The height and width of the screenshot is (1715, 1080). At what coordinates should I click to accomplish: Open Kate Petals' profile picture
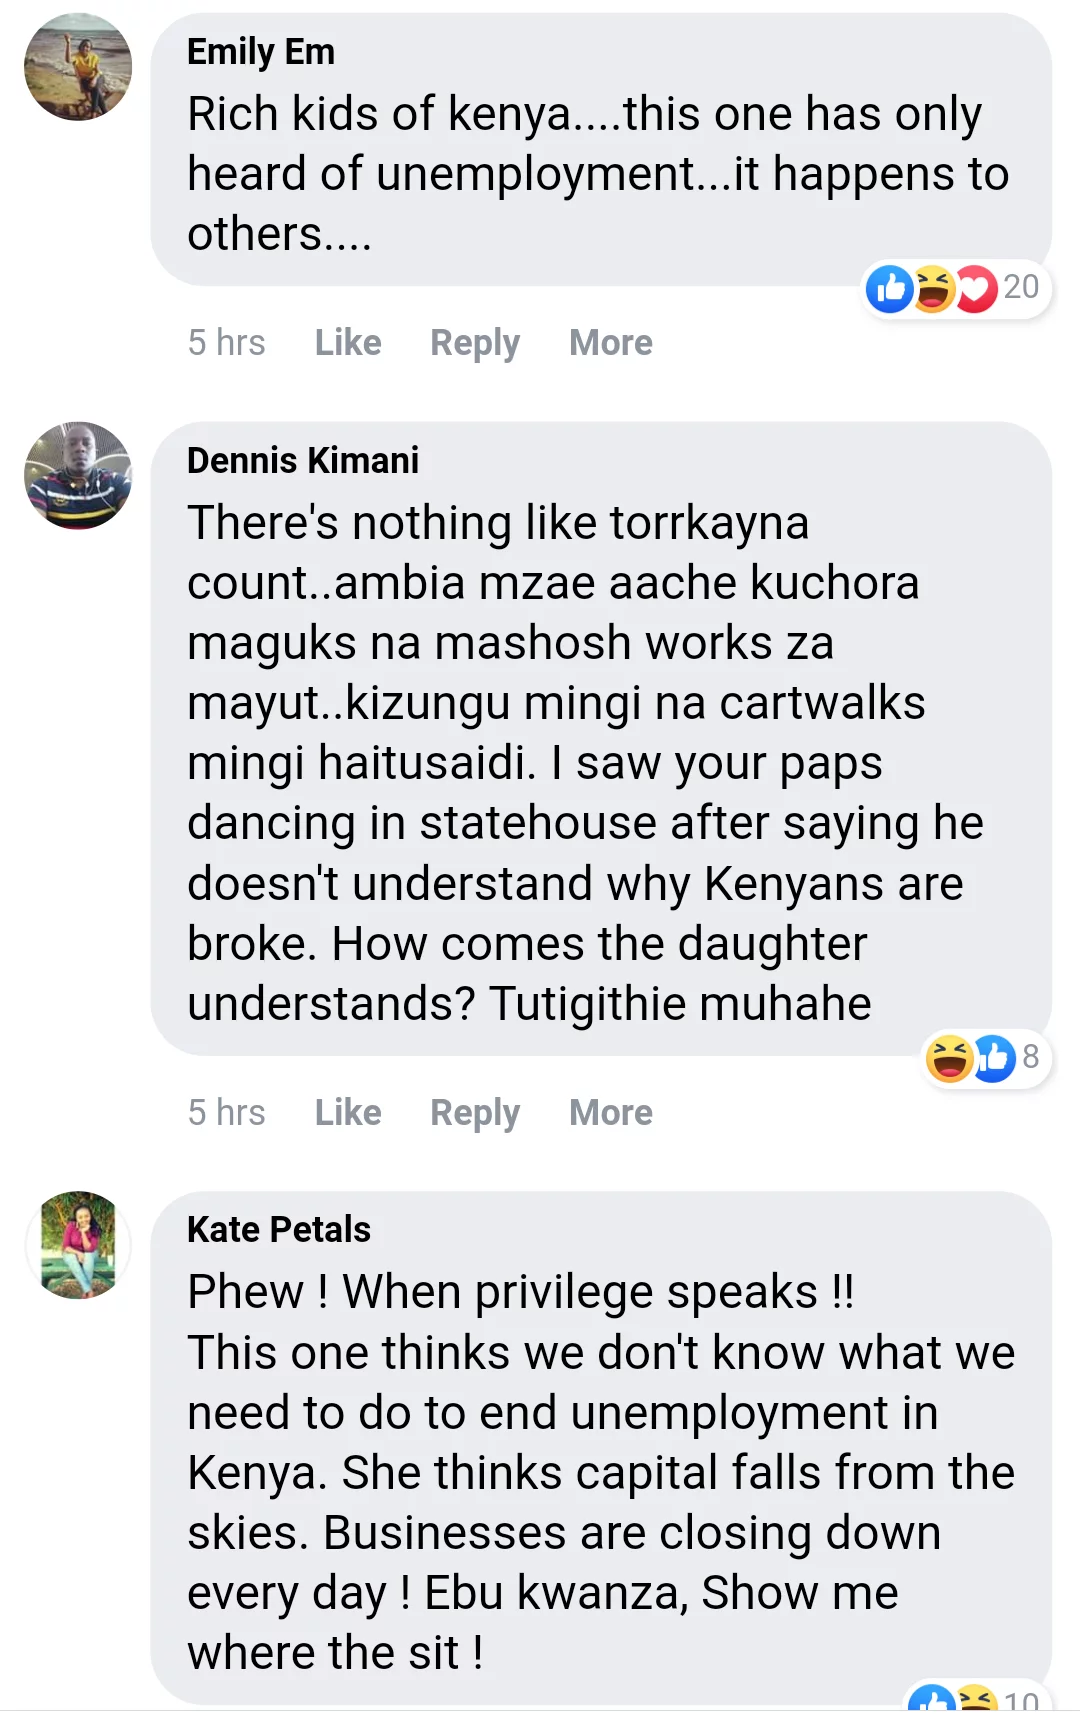[78, 1245]
